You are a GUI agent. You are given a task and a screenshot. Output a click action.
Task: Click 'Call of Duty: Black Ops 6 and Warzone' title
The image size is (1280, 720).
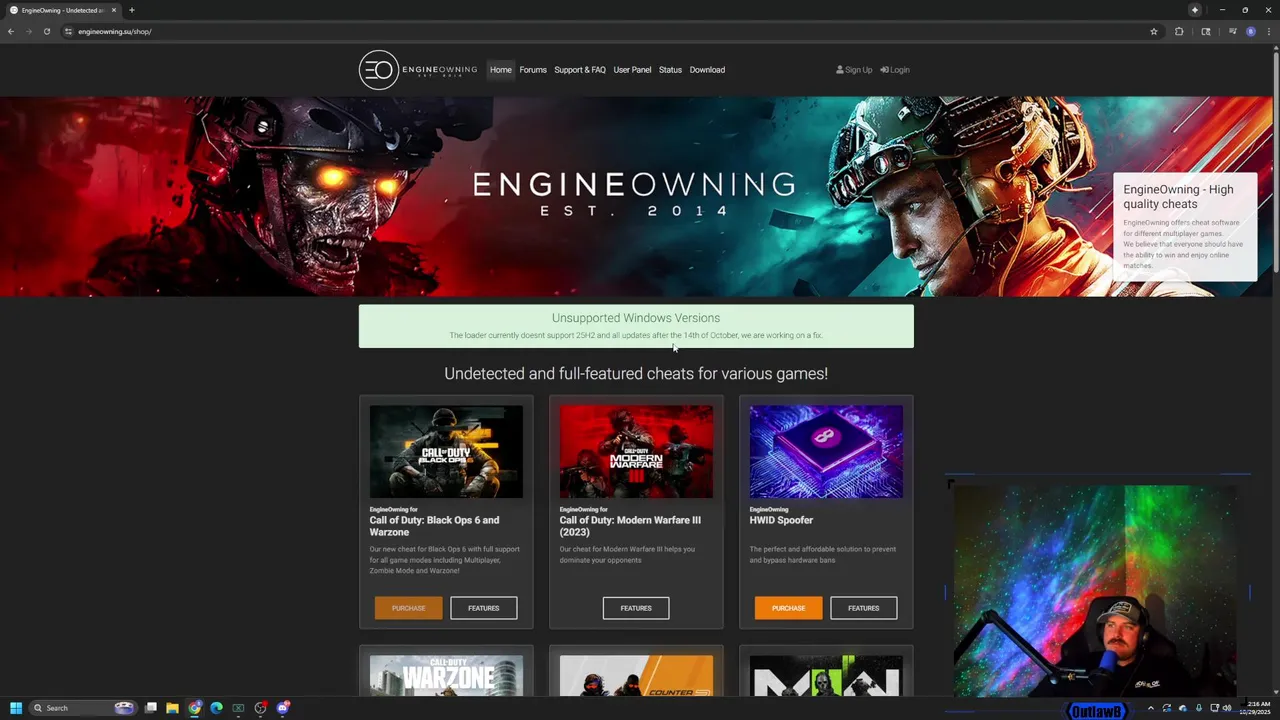(434, 526)
